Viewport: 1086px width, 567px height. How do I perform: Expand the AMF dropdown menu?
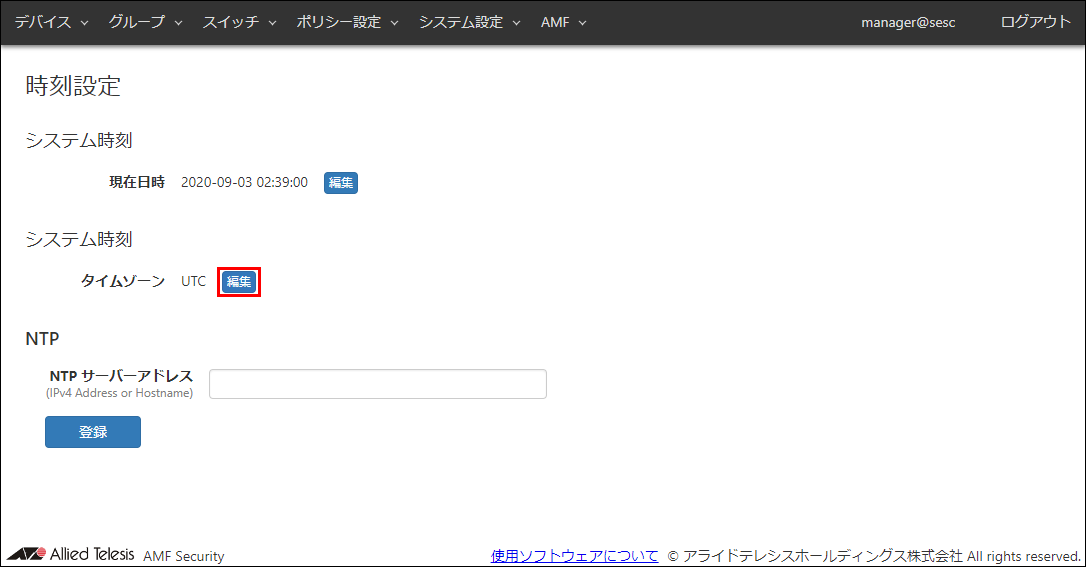tap(563, 22)
